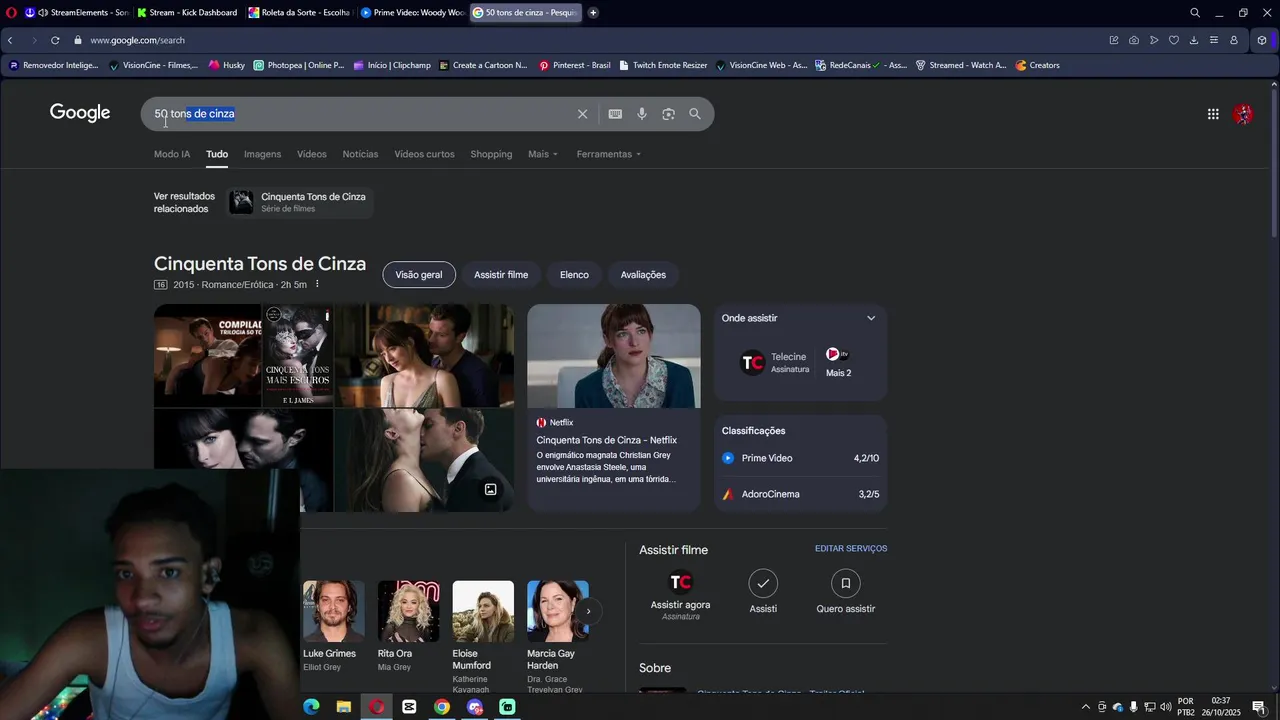Open the Google account avatar menu

1243,114
